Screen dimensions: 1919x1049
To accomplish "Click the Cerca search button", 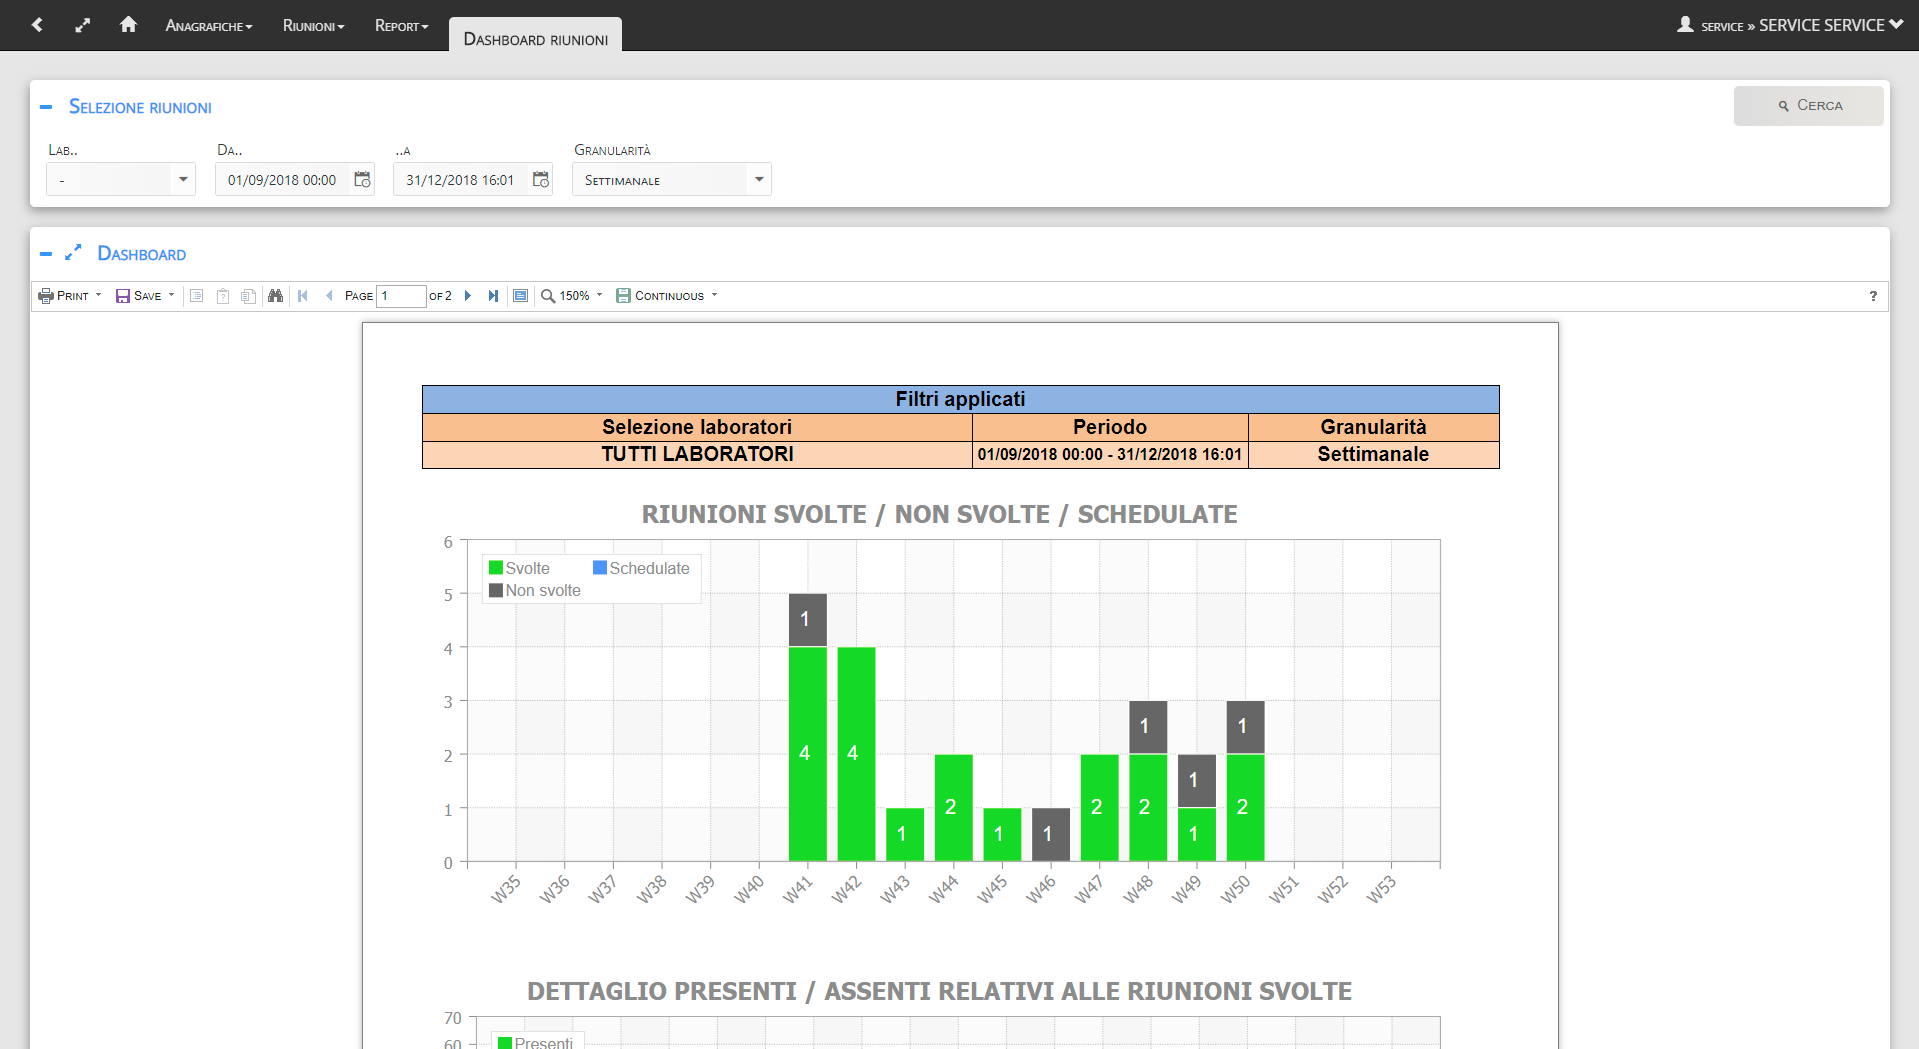I will coord(1808,106).
